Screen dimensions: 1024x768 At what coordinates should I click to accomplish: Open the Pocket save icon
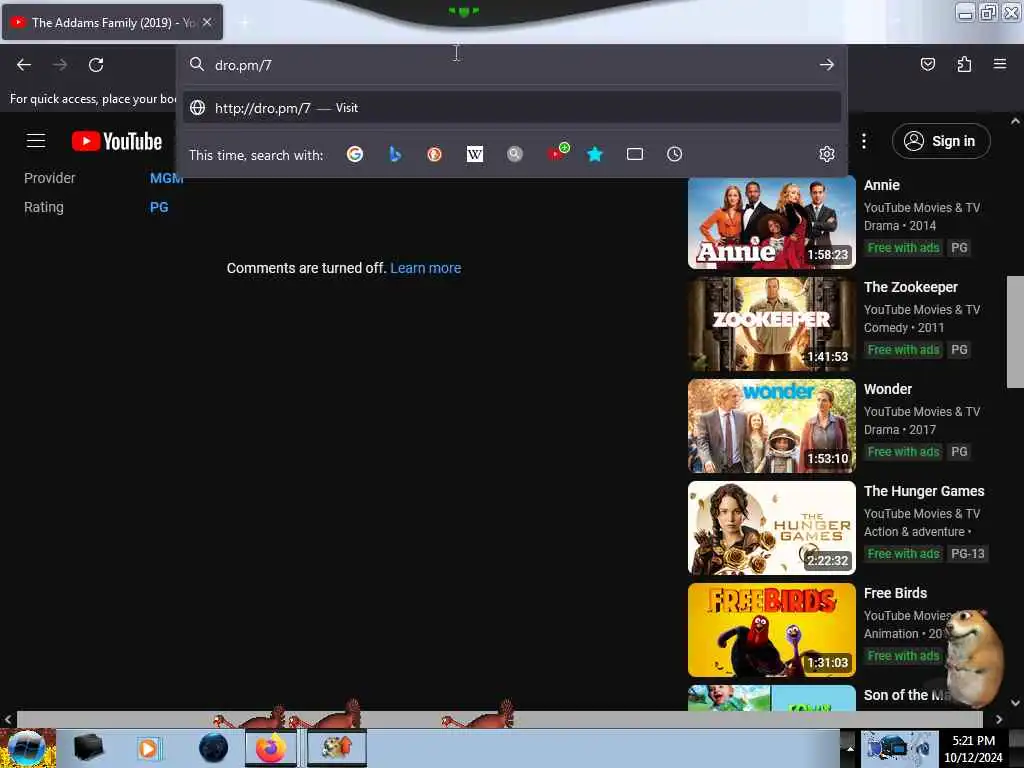tap(927, 64)
